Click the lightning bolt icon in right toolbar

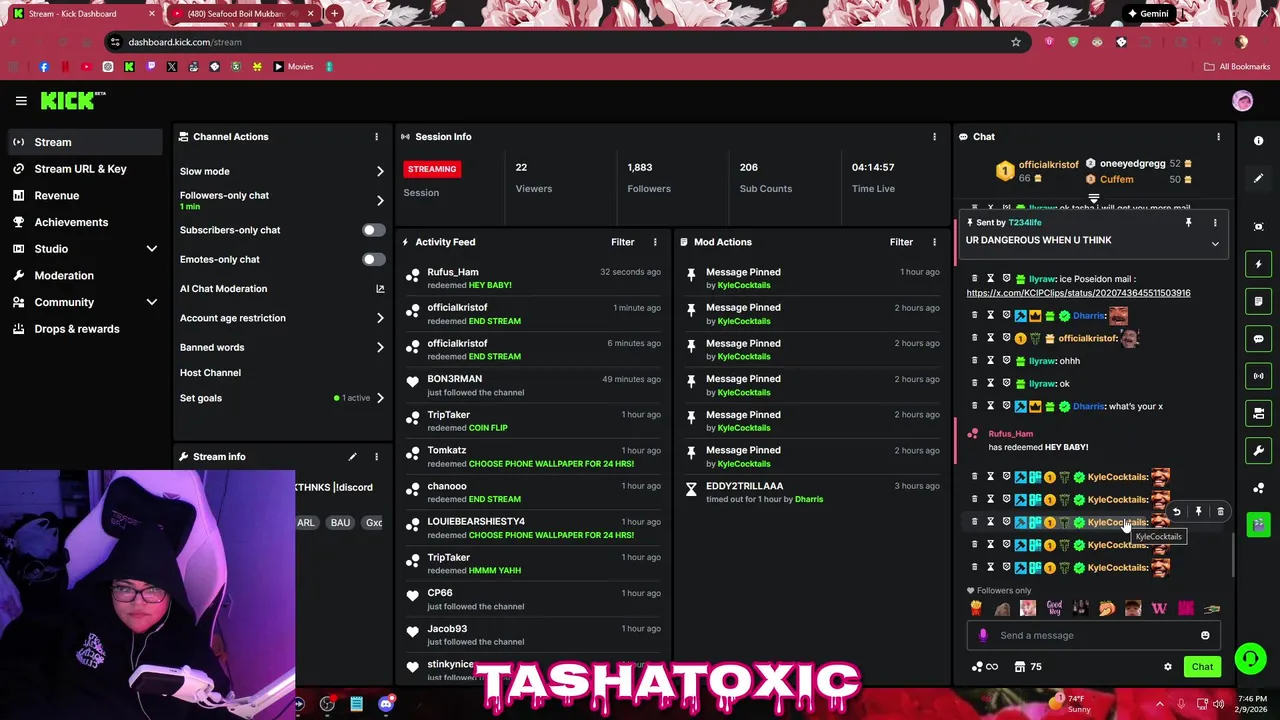(1258, 264)
